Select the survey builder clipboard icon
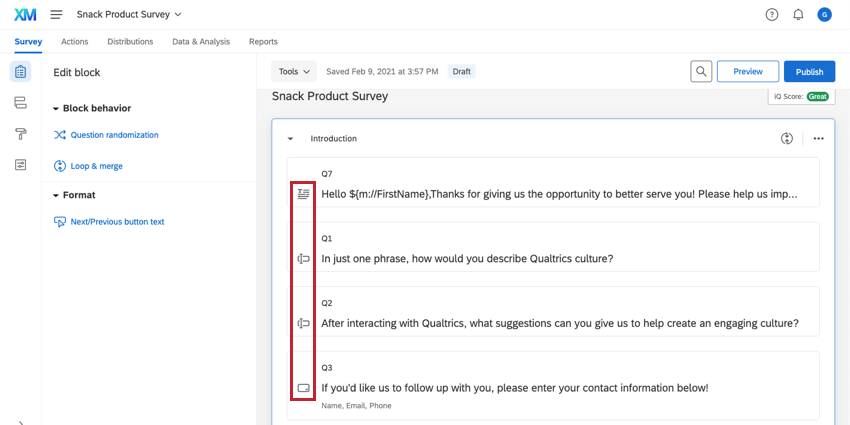The image size is (850, 425). click(x=20, y=72)
